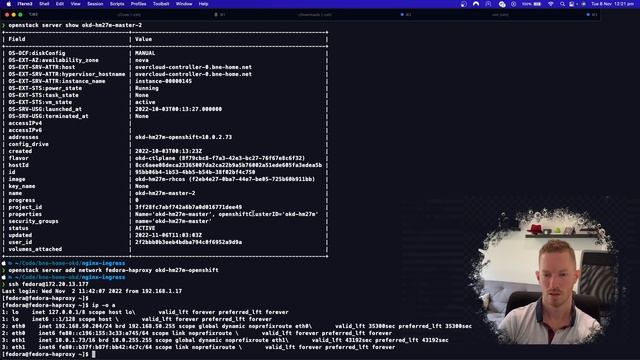Screen dimensions: 640x360
Task: Click the created timestamp 2022-10-03T00:13:23Z
Action: coord(168,151)
